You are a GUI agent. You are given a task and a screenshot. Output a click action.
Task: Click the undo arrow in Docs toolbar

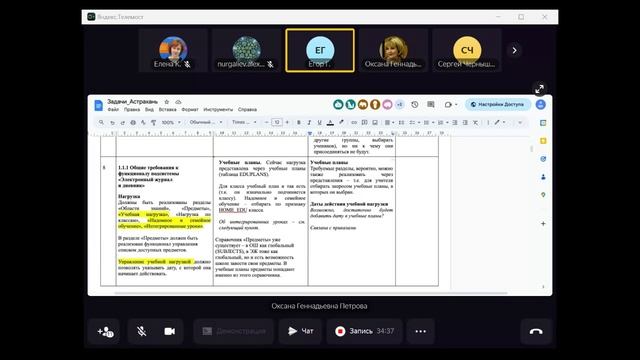click(x=112, y=122)
